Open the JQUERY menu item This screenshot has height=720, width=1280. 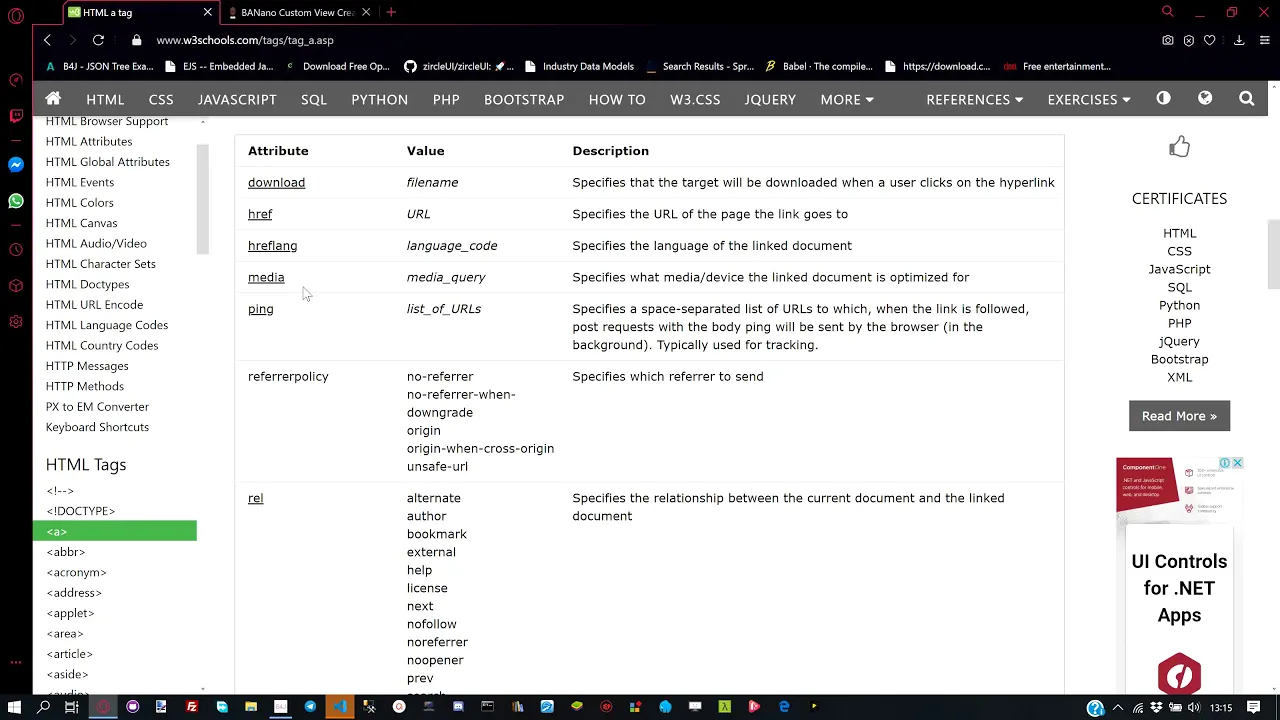770,99
